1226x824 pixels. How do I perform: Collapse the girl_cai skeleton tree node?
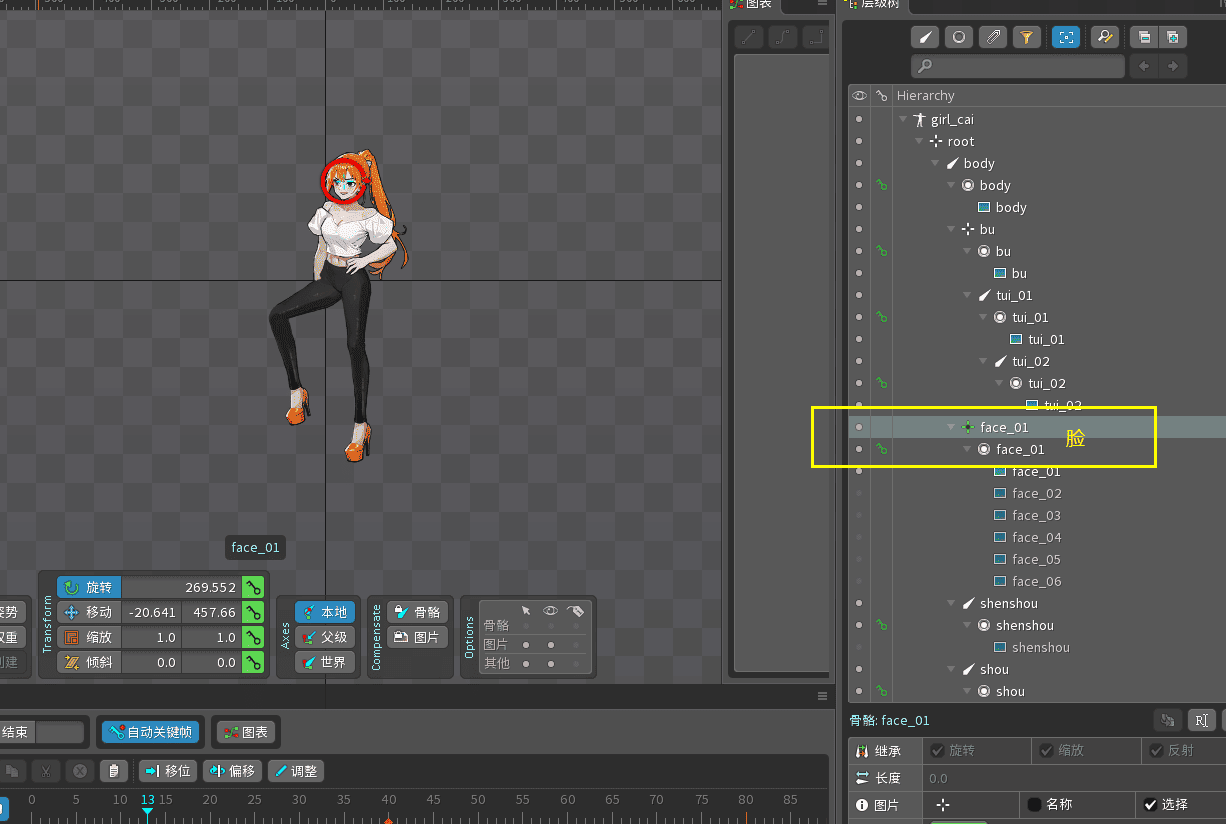coord(903,120)
